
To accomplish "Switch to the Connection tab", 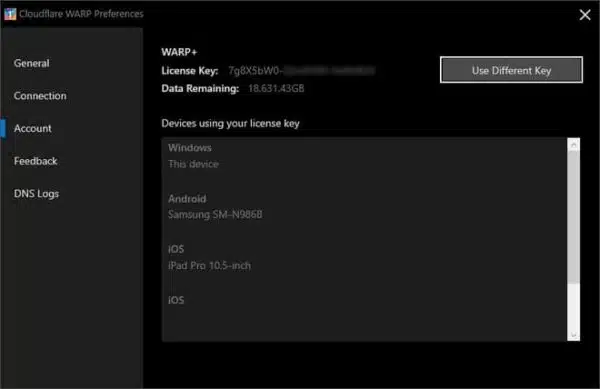I will pos(40,96).
